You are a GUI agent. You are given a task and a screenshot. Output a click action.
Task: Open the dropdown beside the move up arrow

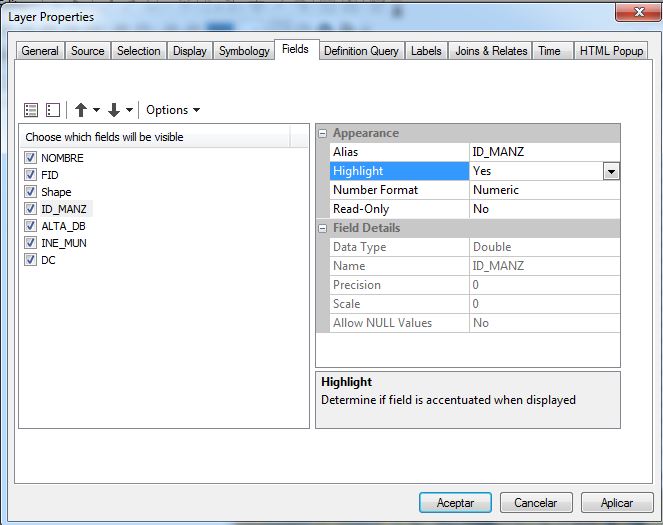coord(97,110)
